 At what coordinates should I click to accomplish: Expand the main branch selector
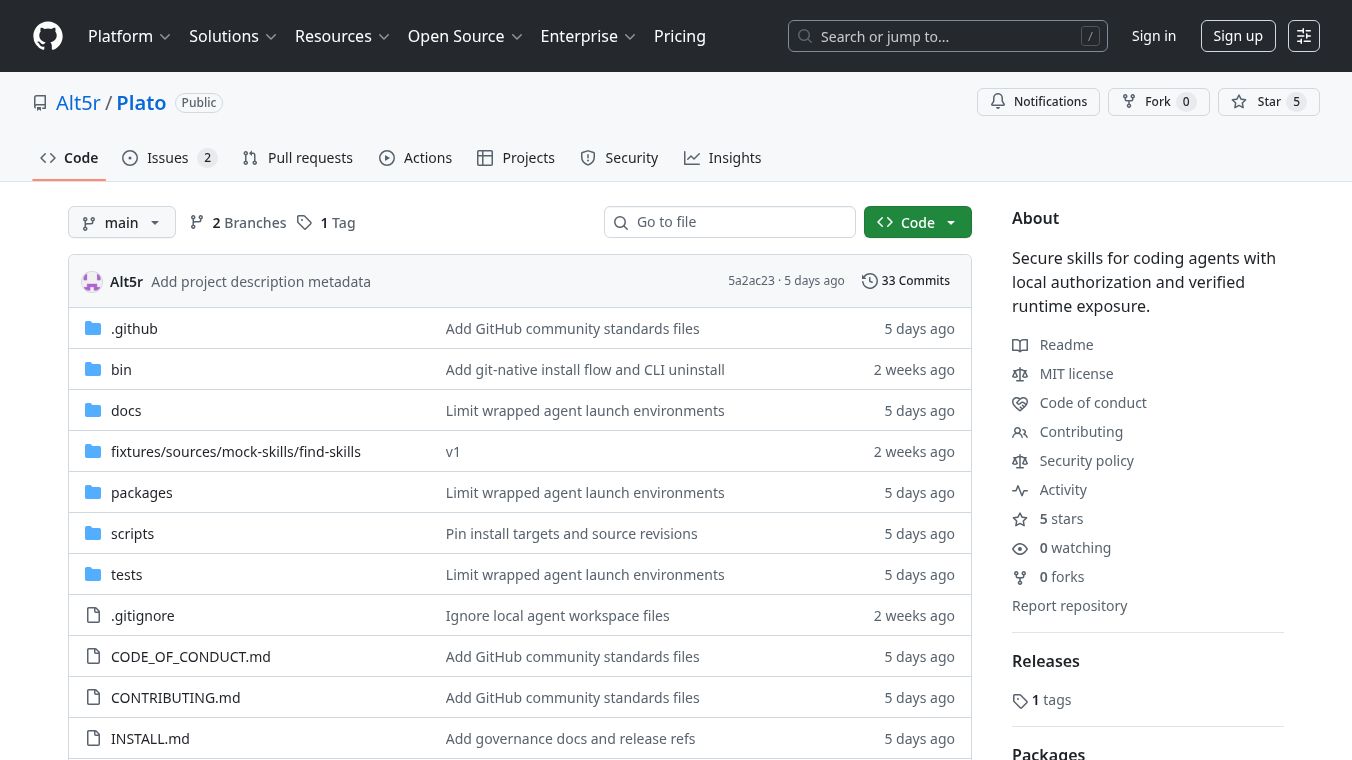[x=121, y=223]
